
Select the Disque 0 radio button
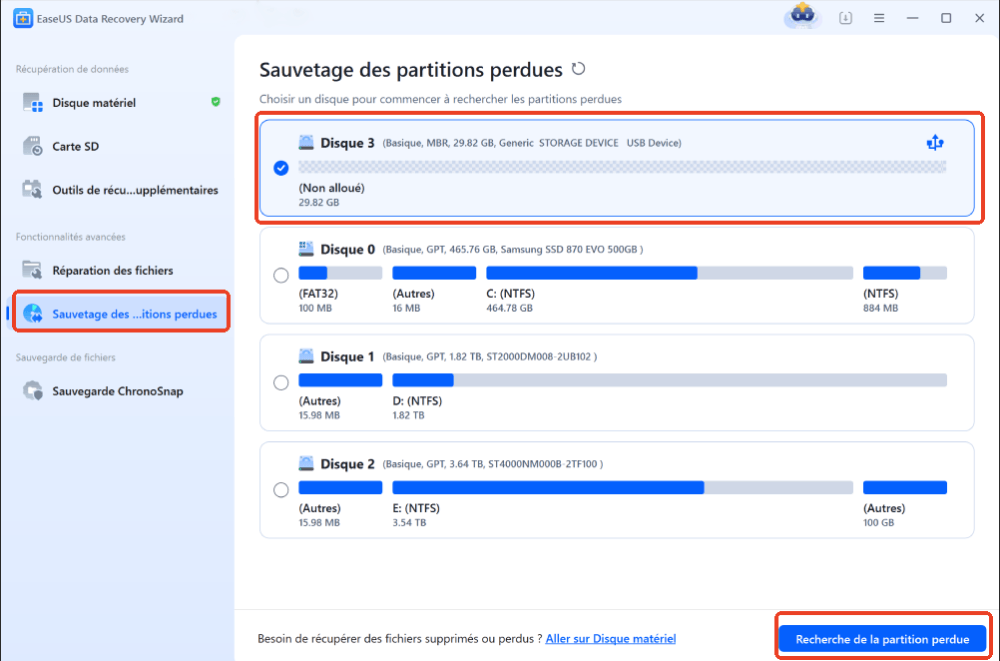point(281,276)
